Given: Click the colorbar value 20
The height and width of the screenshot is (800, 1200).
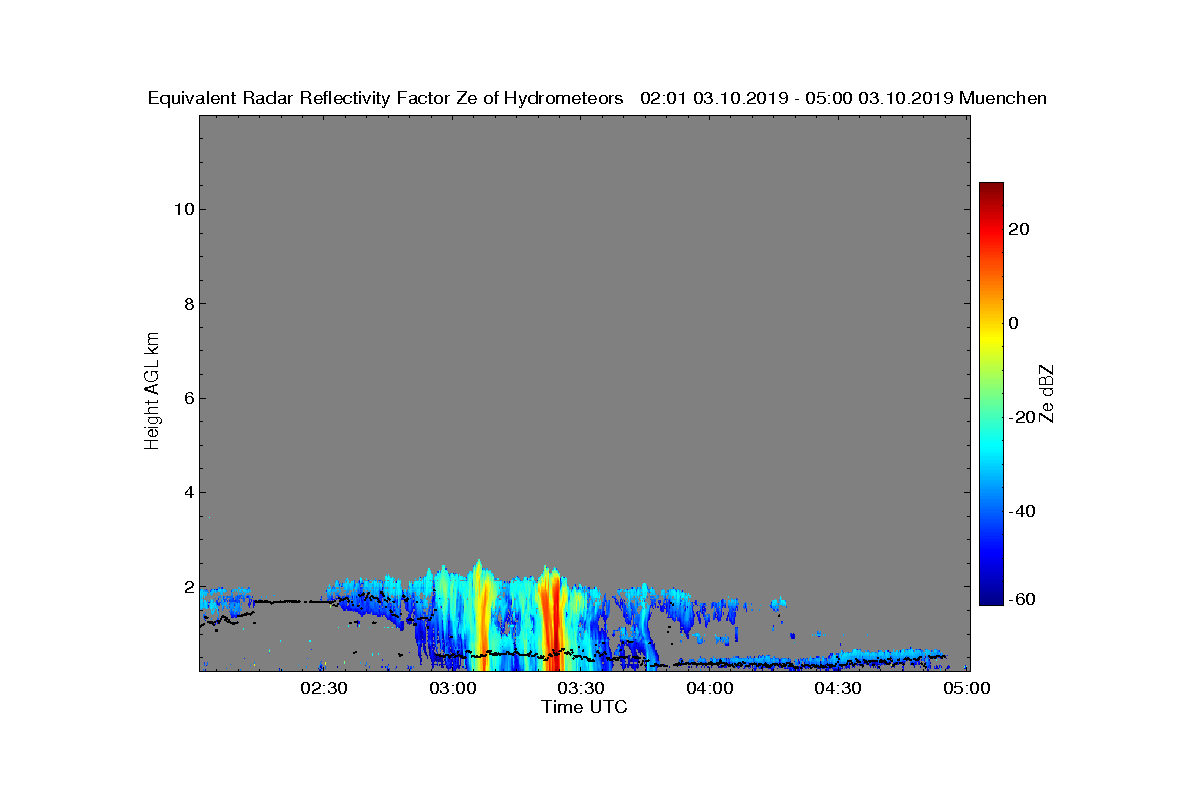Looking at the screenshot, I should pos(1019,229).
